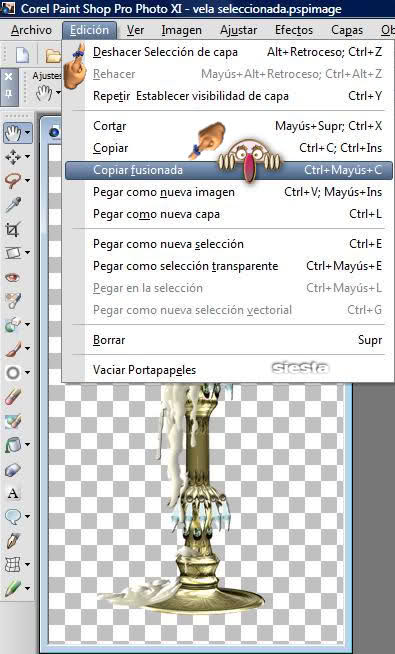Viewport: 395px width, 654px height.
Task: Select the Crop tool
Action: (x=13, y=229)
